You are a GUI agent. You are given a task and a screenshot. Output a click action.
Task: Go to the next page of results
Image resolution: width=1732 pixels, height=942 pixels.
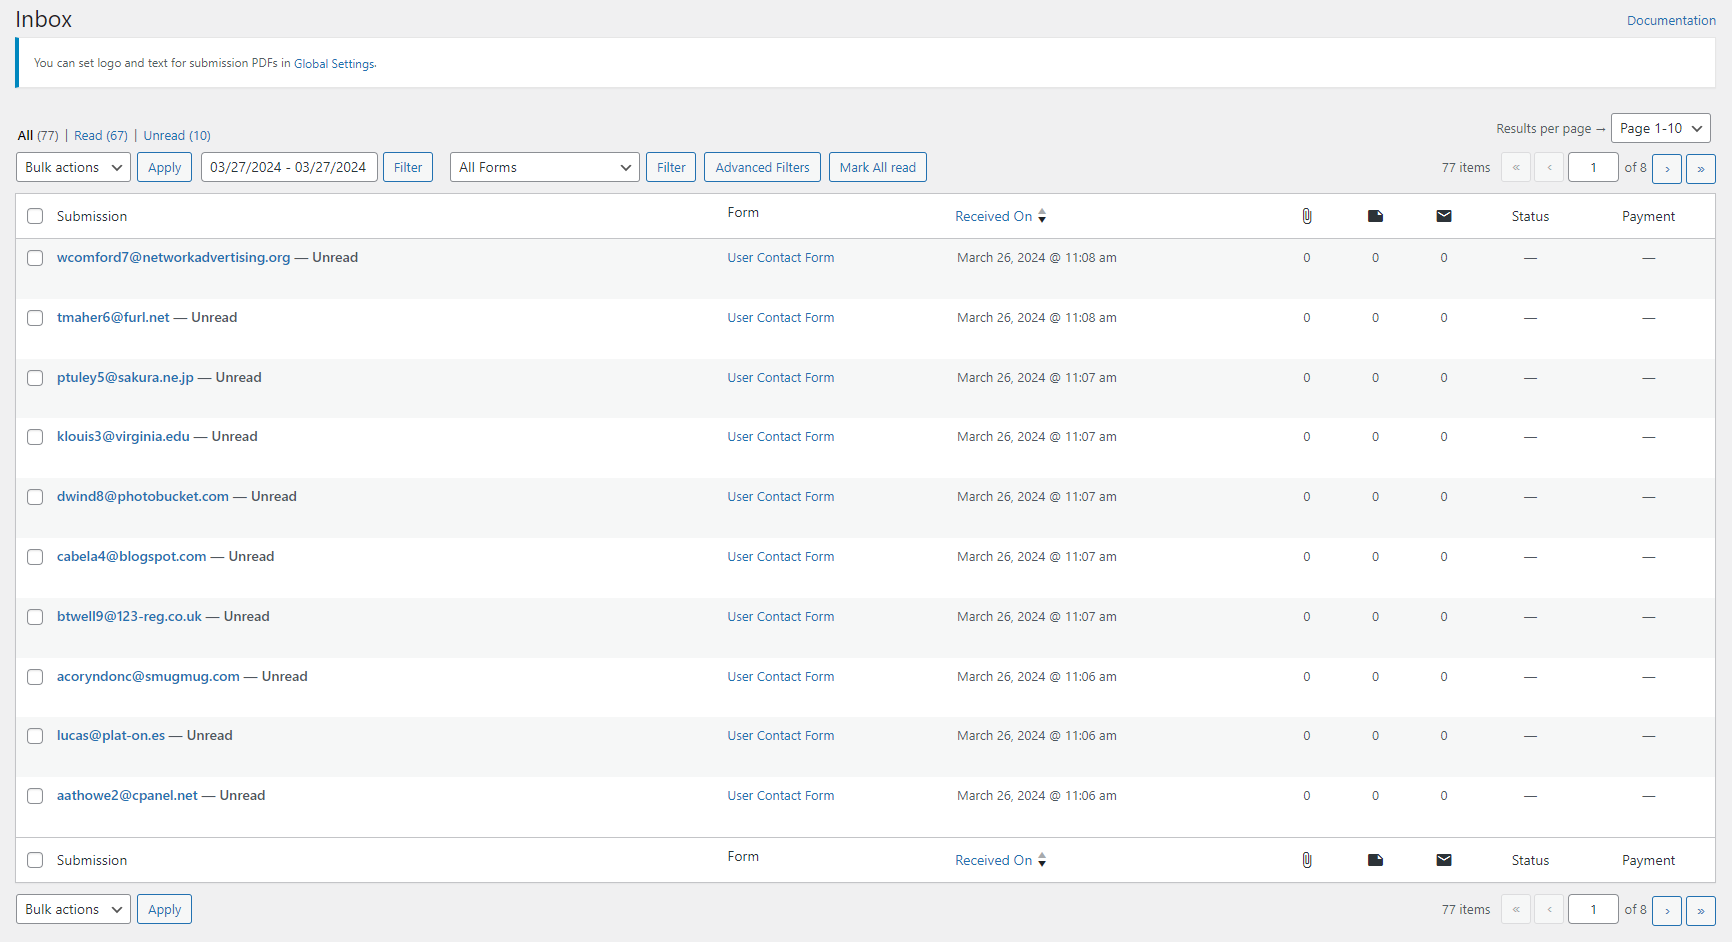1666,168
